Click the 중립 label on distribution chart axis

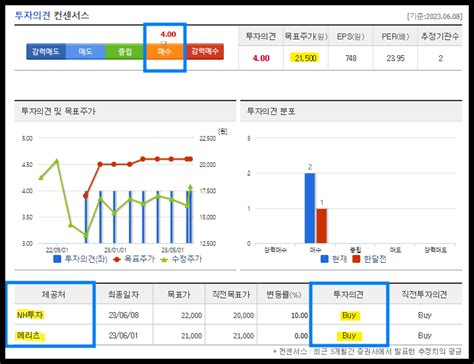pyautogui.click(x=355, y=250)
